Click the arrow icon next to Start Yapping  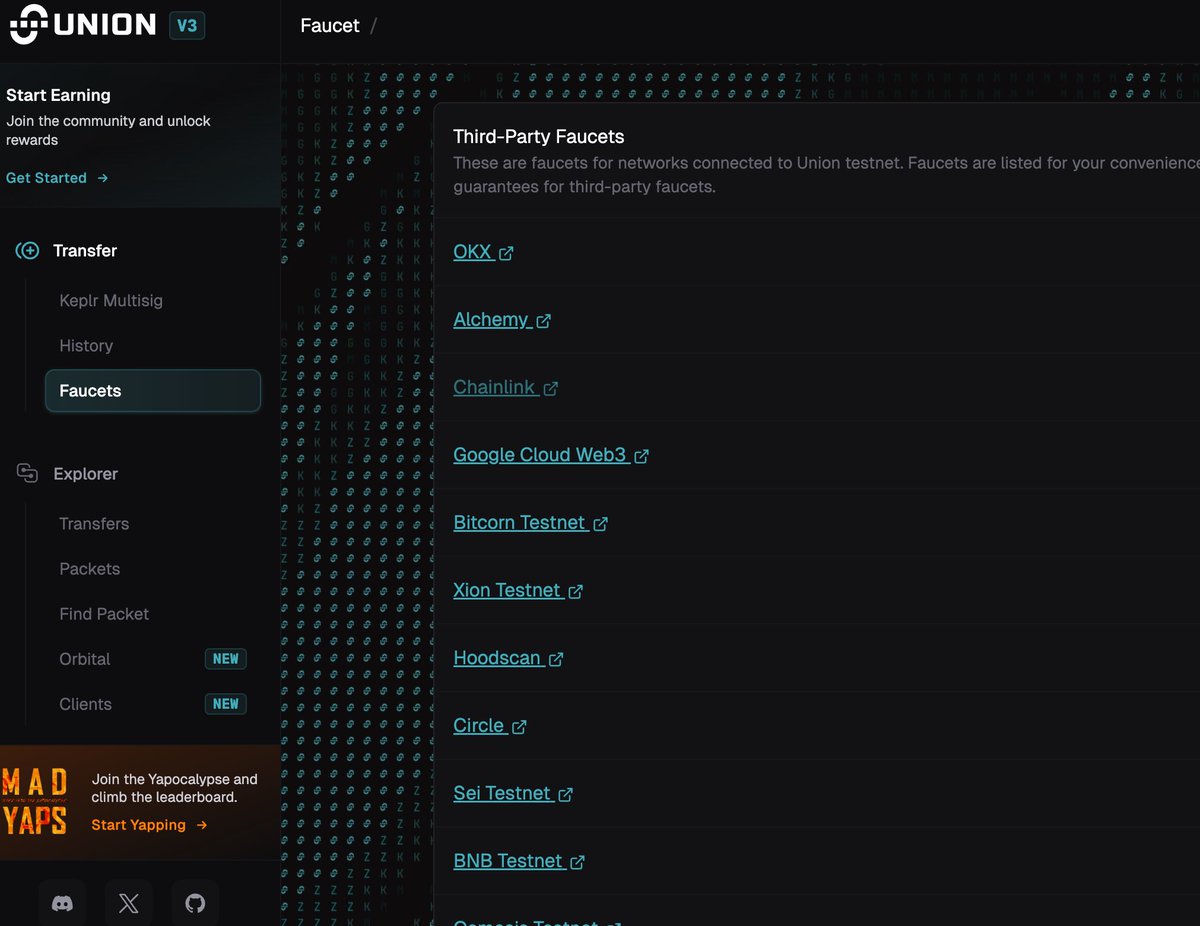click(202, 825)
